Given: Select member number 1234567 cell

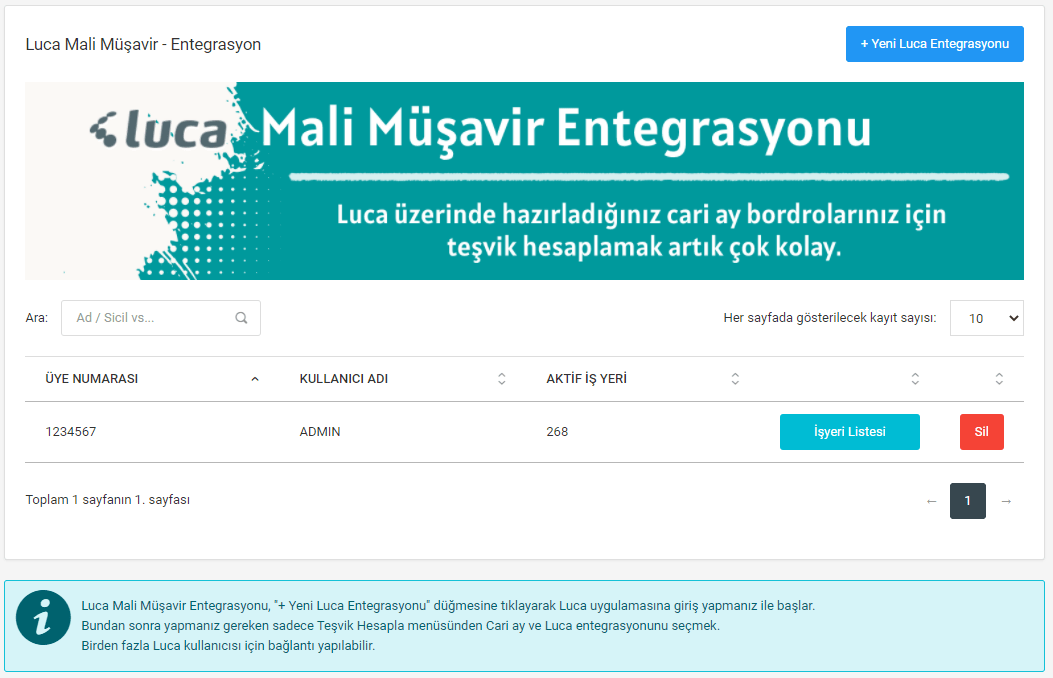Looking at the screenshot, I should 71,432.
